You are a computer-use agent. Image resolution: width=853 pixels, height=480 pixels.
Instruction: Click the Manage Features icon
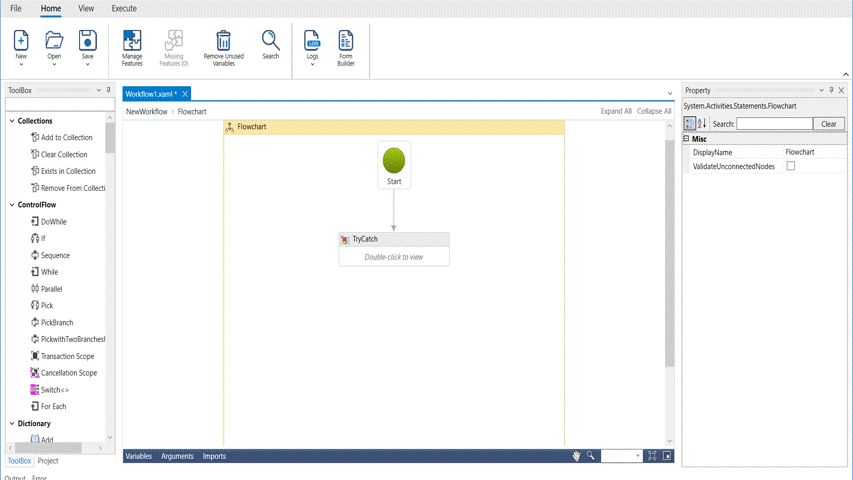[132, 41]
